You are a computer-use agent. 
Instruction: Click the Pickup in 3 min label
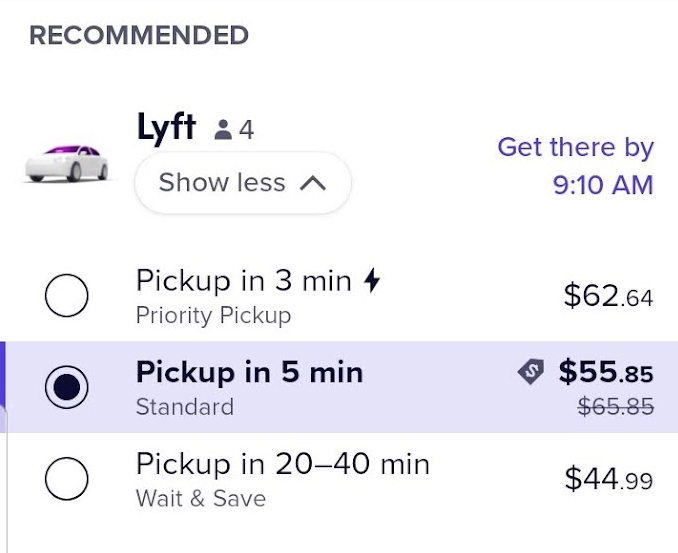coord(243,281)
